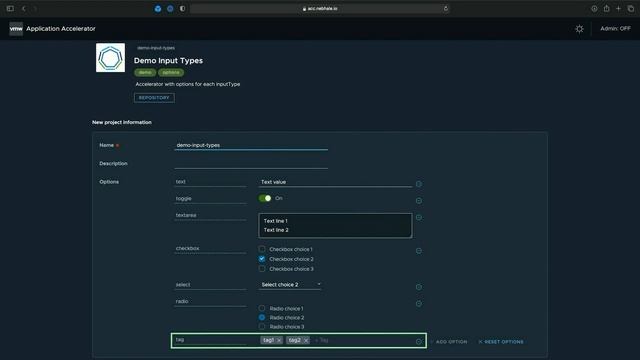Select Radio choice 2
The image size is (640, 360).
pos(262,317)
